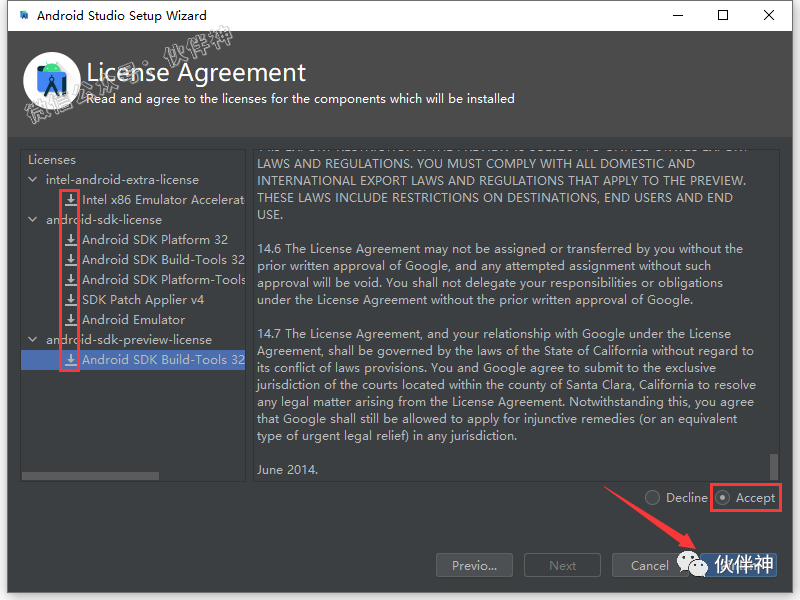Select the Decline radio button
Screen dimensions: 800x600
[652, 497]
